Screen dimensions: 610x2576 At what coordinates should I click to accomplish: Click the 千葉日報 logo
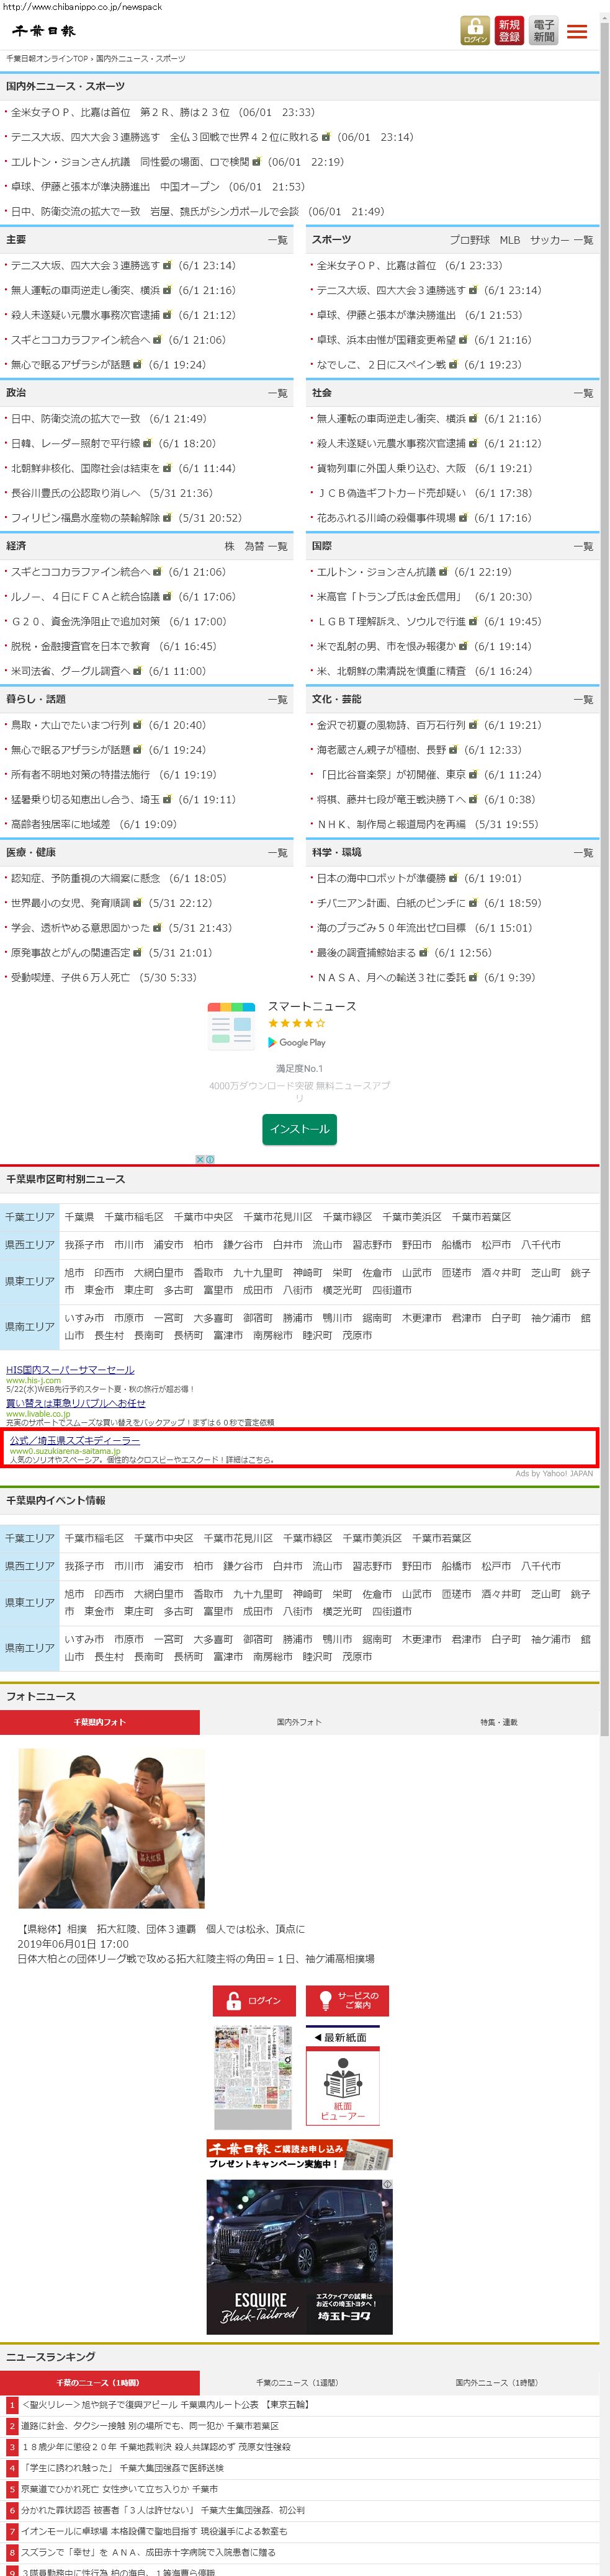(44, 31)
